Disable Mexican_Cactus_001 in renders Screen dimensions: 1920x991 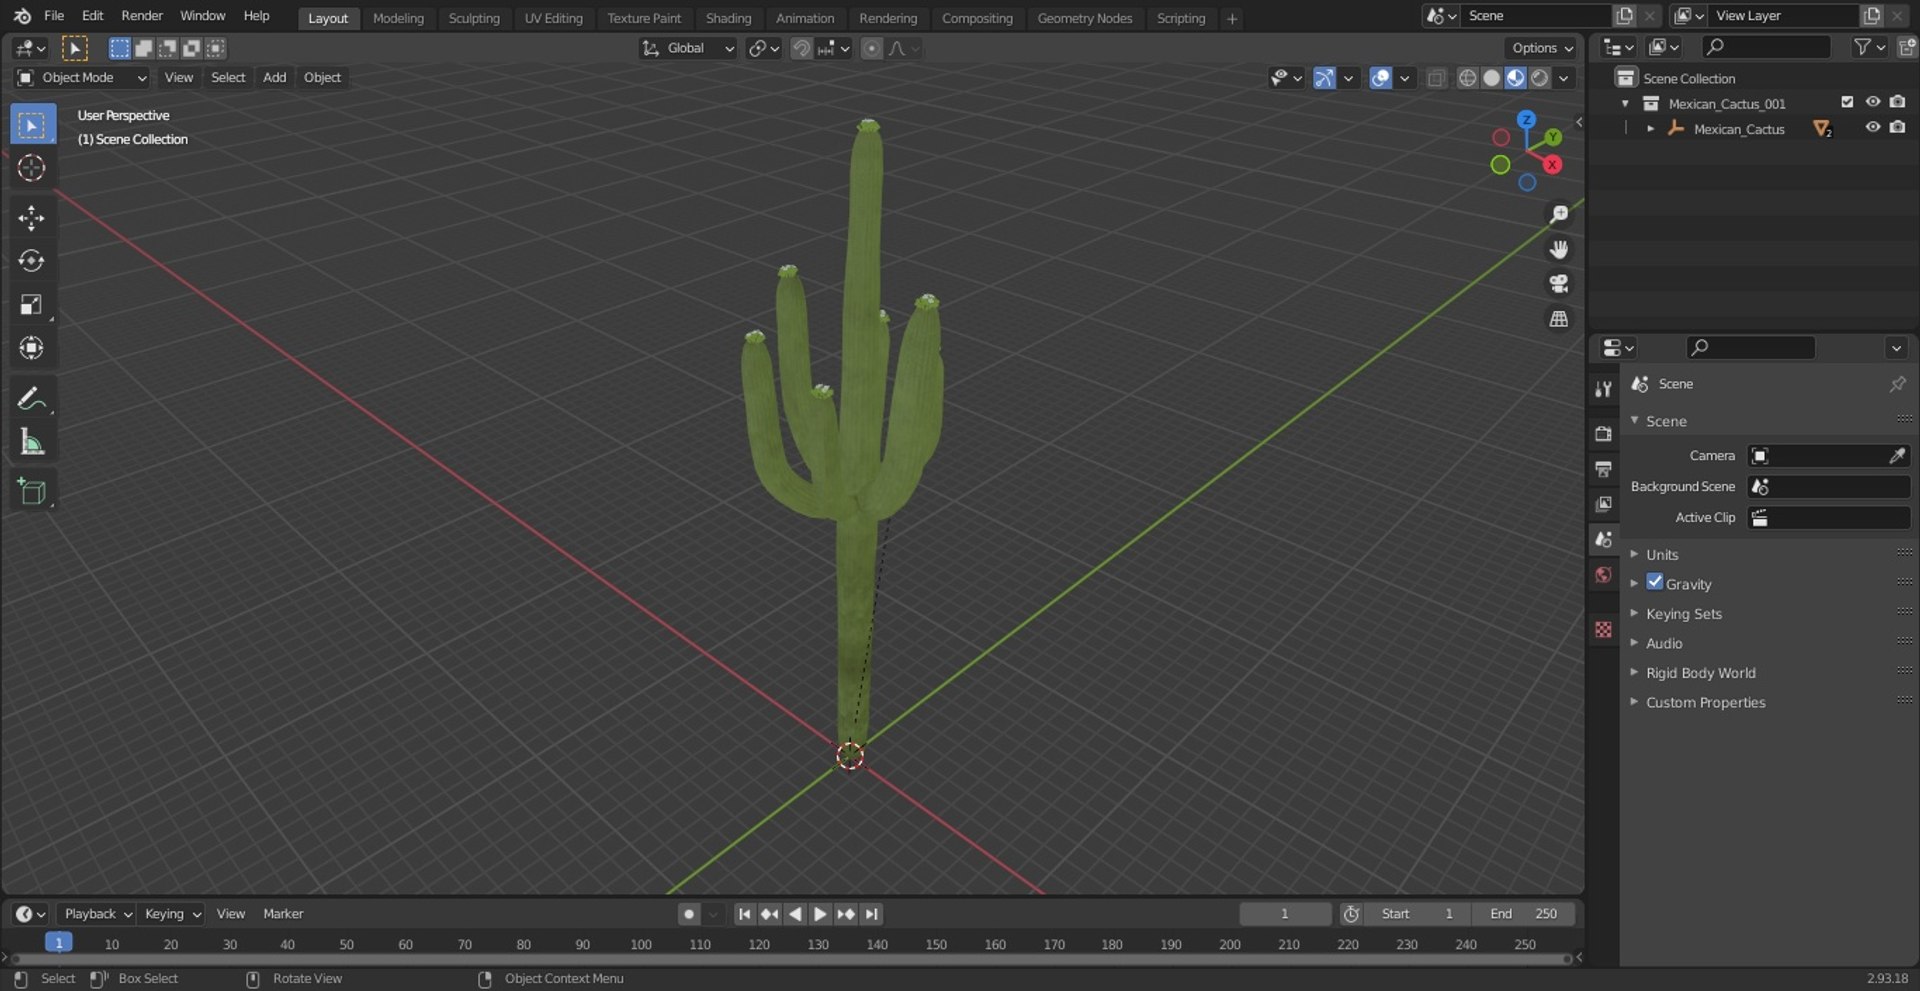coord(1897,102)
